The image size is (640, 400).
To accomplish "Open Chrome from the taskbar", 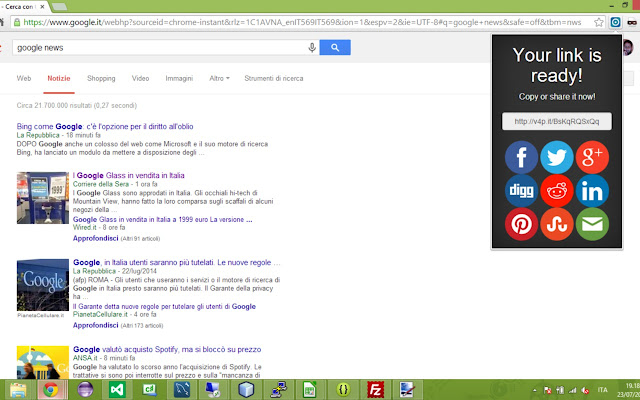I will 51,390.
